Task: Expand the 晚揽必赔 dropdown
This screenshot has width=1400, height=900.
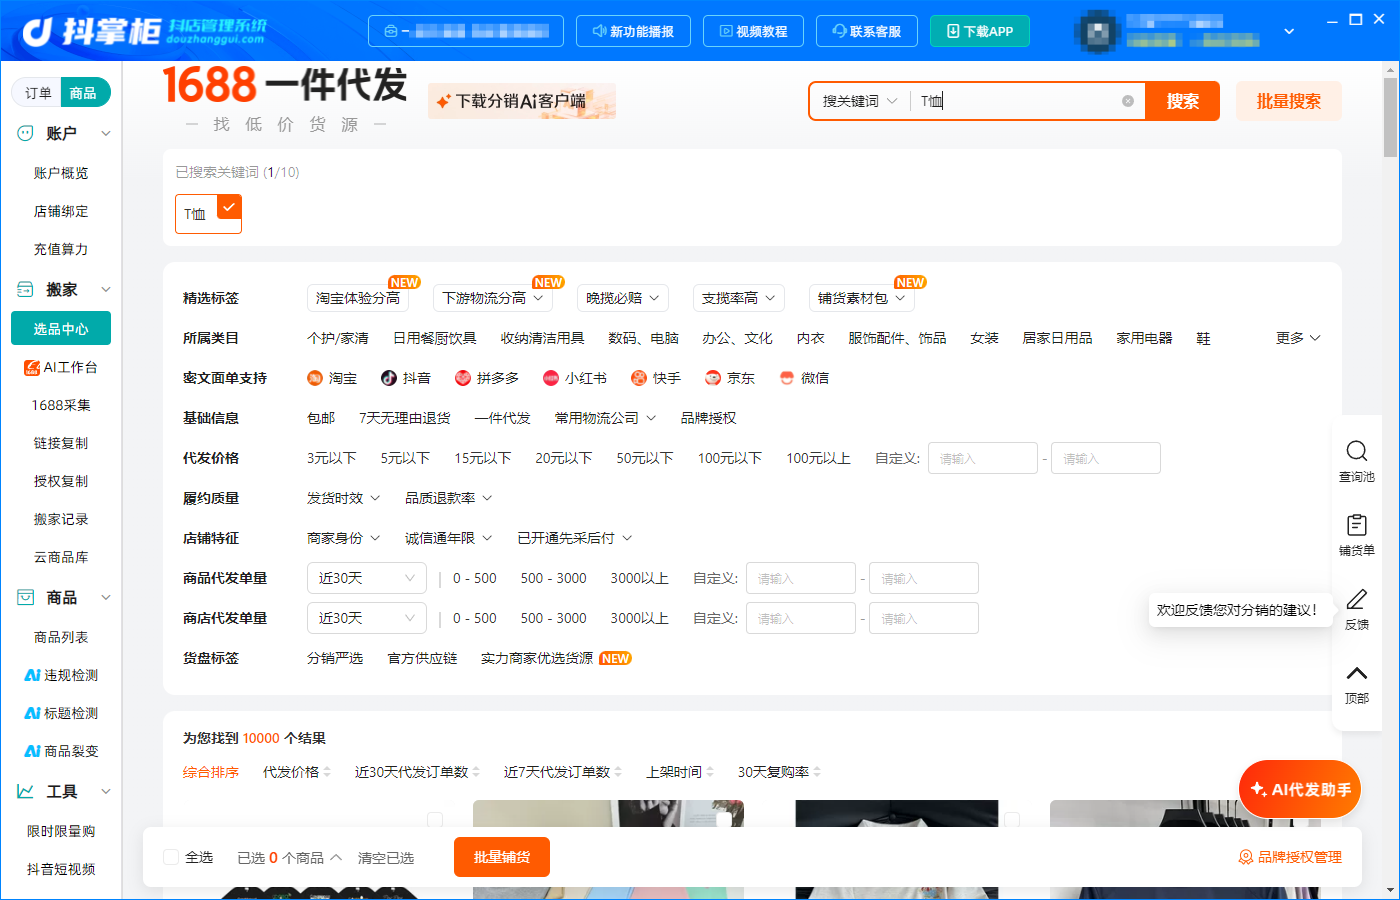Action: 622,298
